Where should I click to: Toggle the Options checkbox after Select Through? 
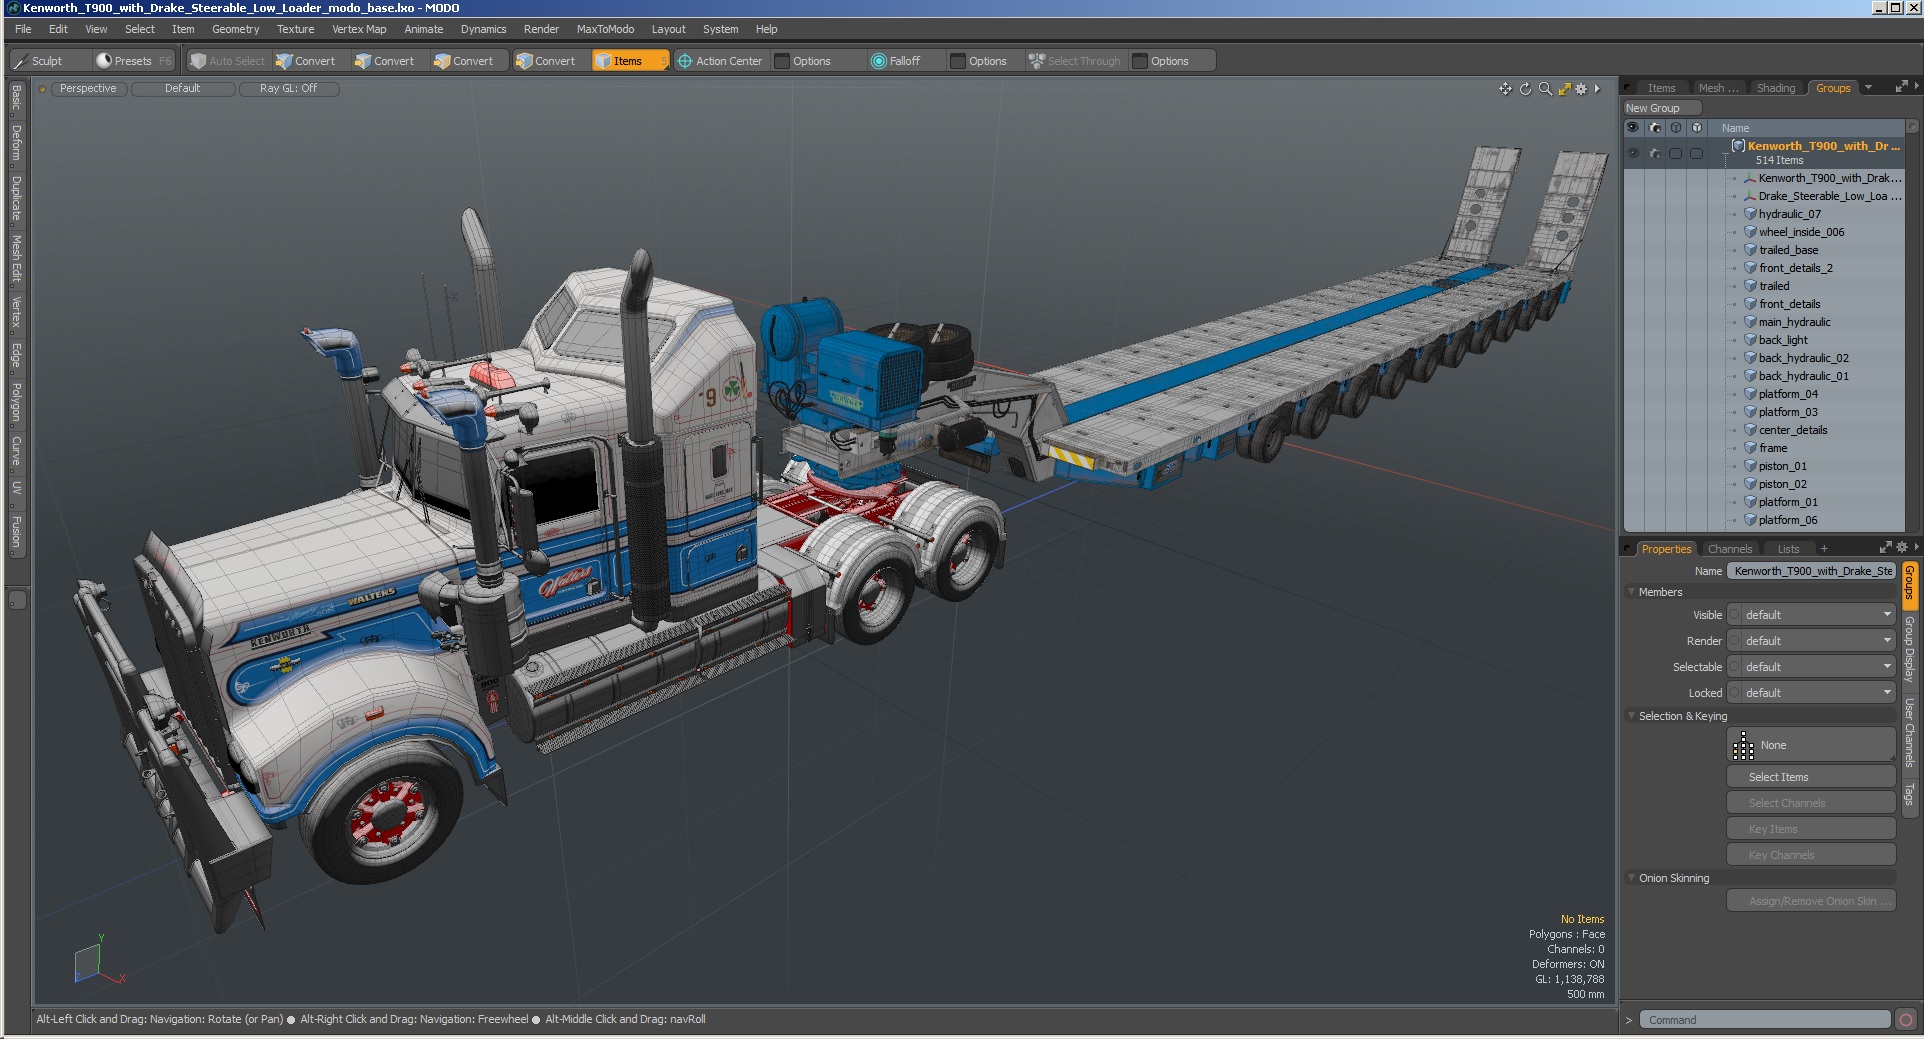[x=1140, y=61]
